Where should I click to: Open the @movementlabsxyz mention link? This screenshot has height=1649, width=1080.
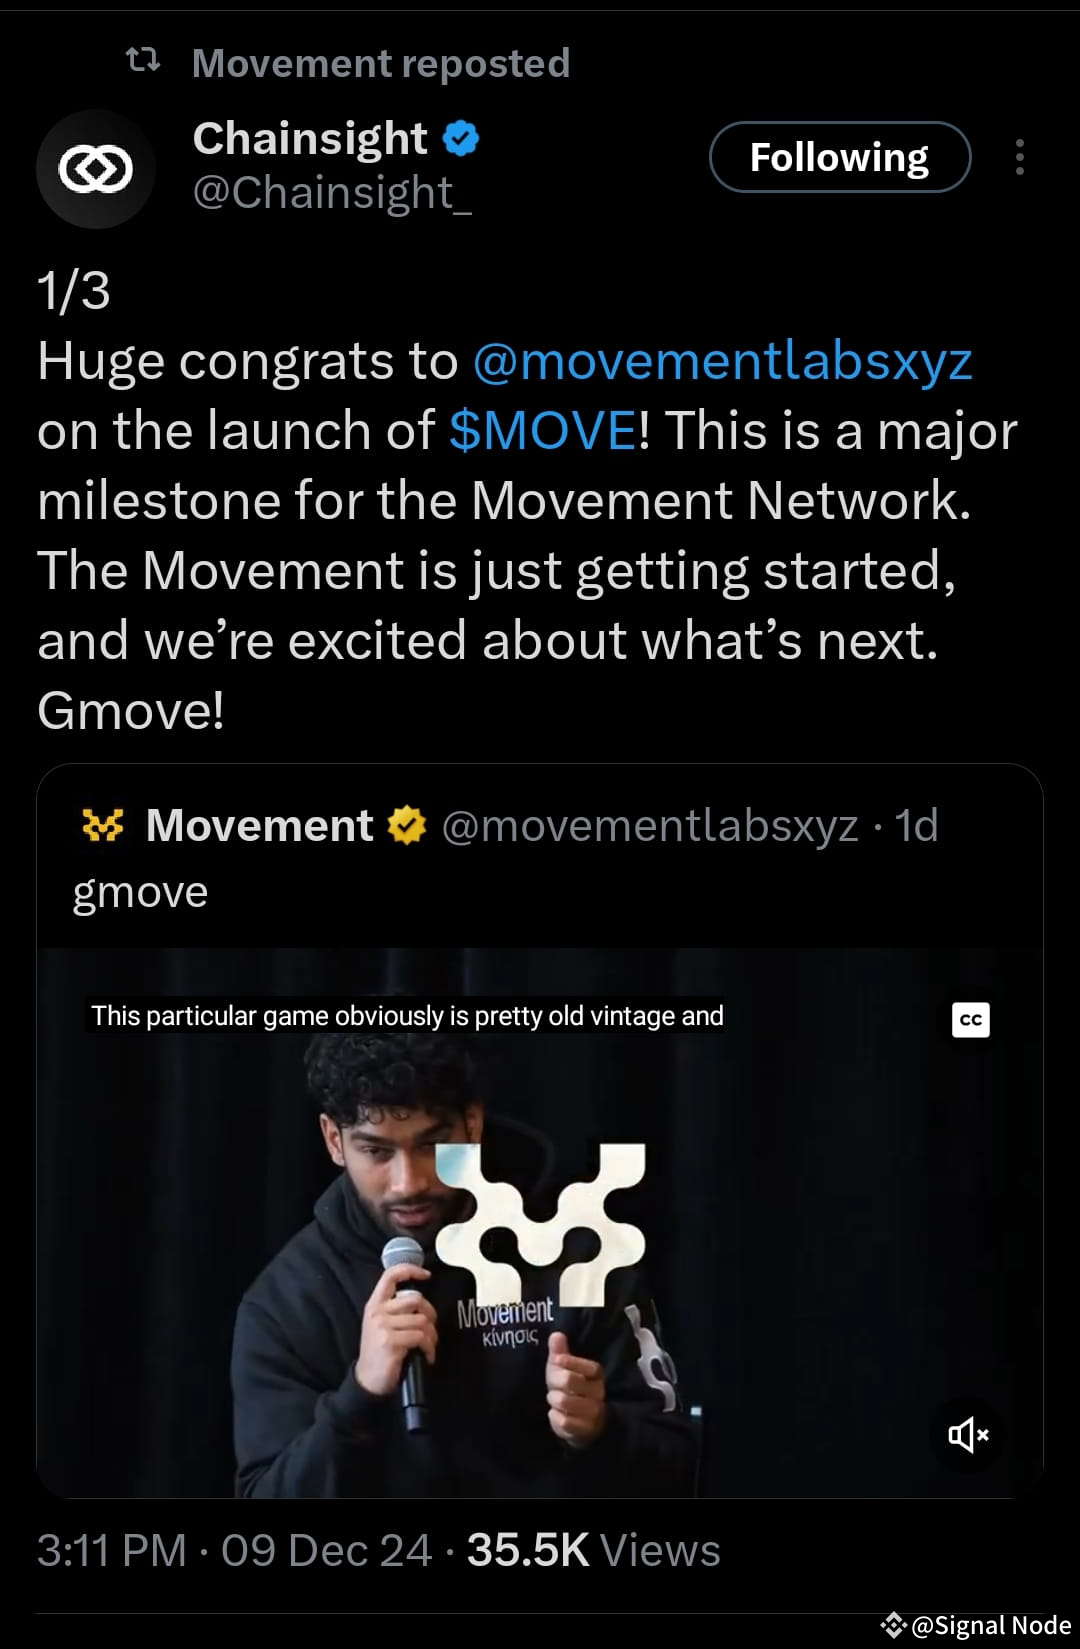722,362
